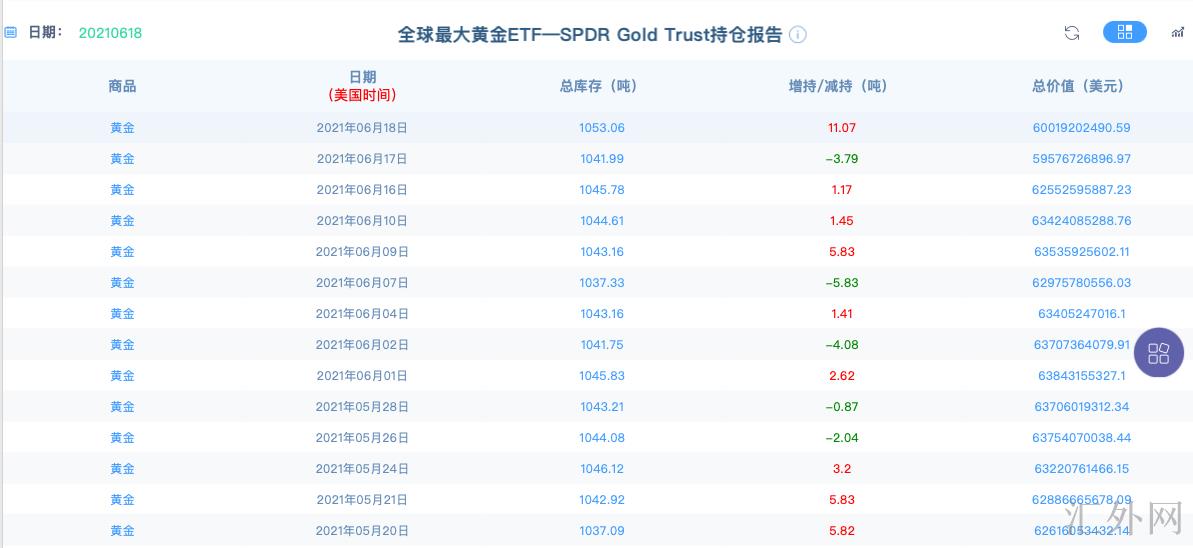Click the 总库存（吨） column header
The height and width of the screenshot is (548, 1193).
[598, 86]
